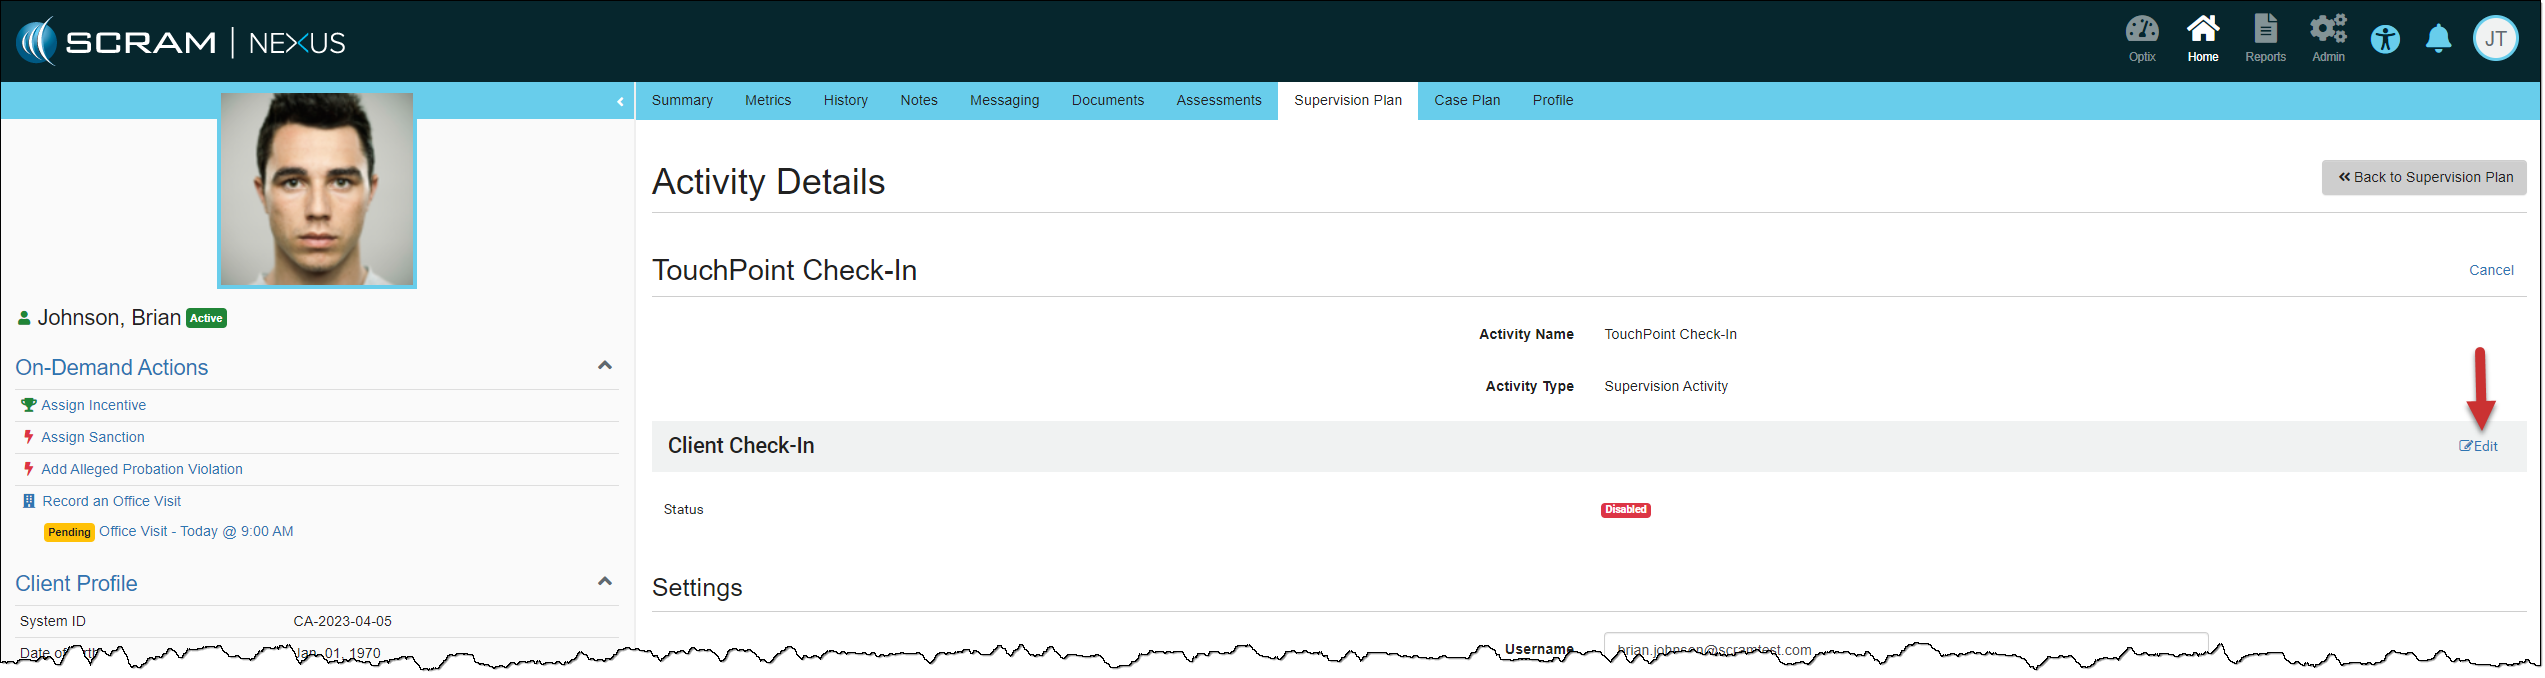Go to Home via house icon
The height and width of the screenshot is (678, 2545).
[2202, 38]
